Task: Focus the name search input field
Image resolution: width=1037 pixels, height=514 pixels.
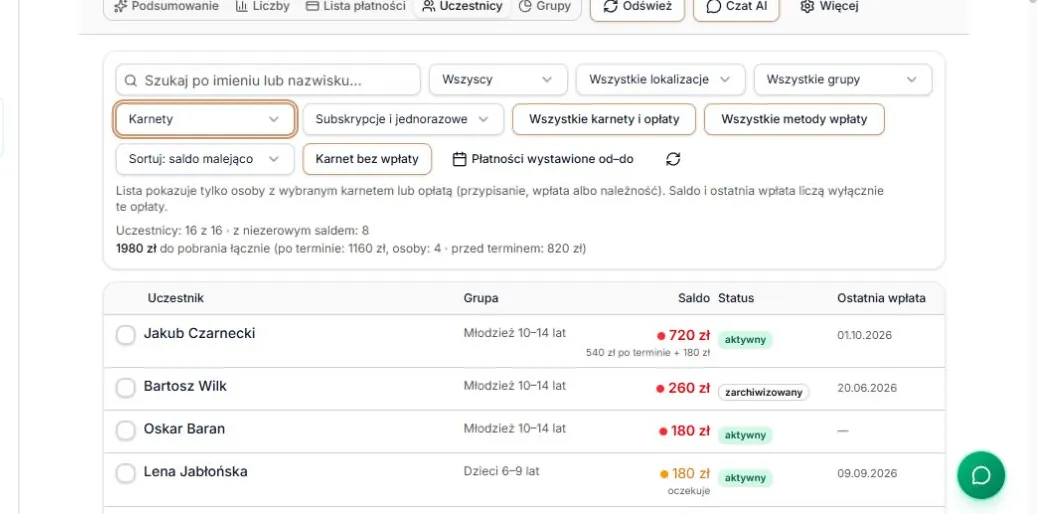Action: pyautogui.click(x=268, y=80)
